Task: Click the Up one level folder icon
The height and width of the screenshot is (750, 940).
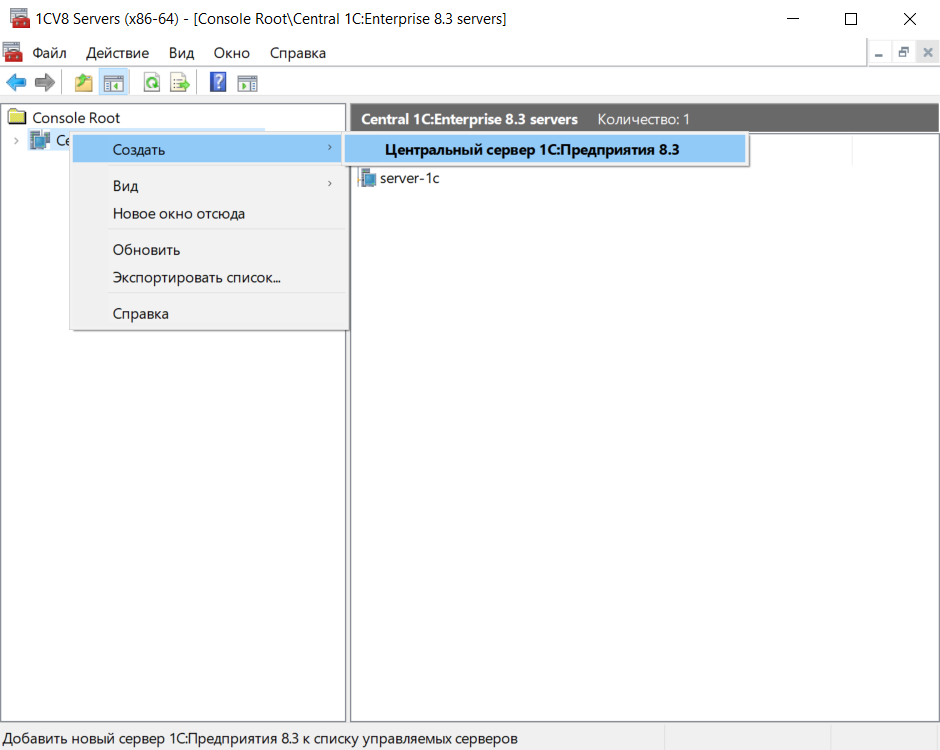Action: pyautogui.click(x=83, y=83)
